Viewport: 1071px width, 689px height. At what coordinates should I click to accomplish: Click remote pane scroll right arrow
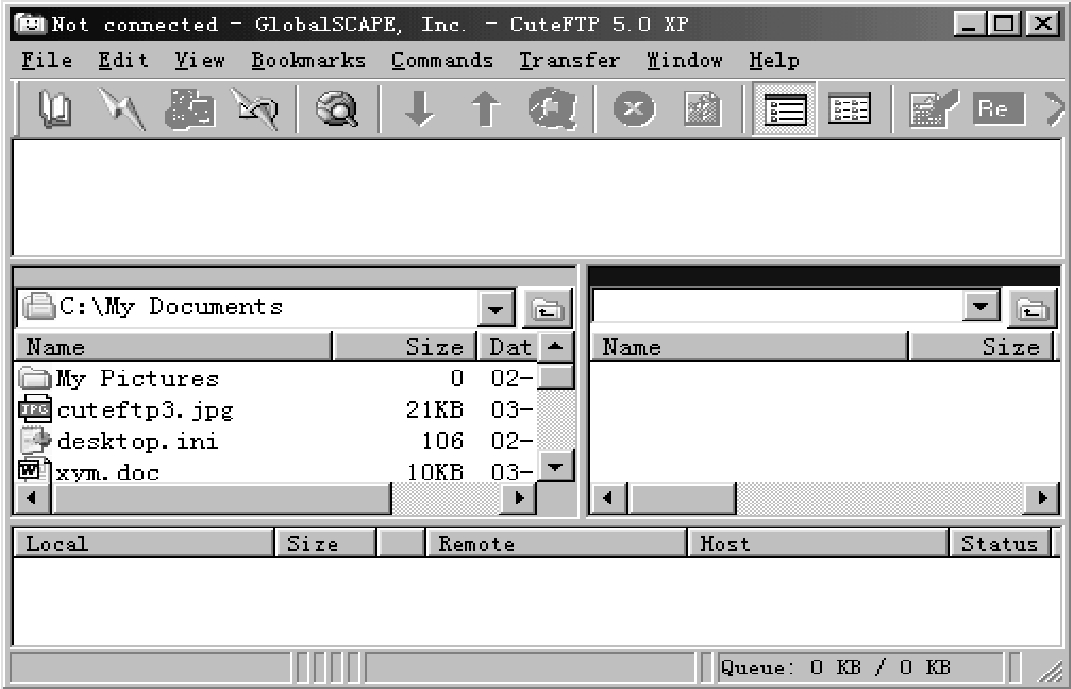(1042, 498)
